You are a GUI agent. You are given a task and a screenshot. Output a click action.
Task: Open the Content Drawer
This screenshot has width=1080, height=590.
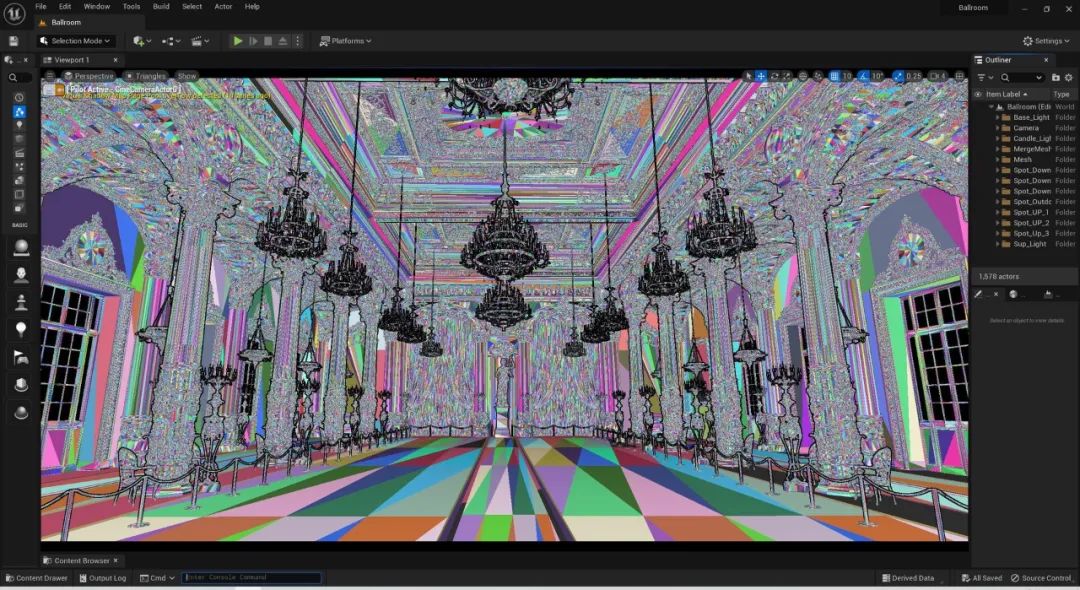36,578
